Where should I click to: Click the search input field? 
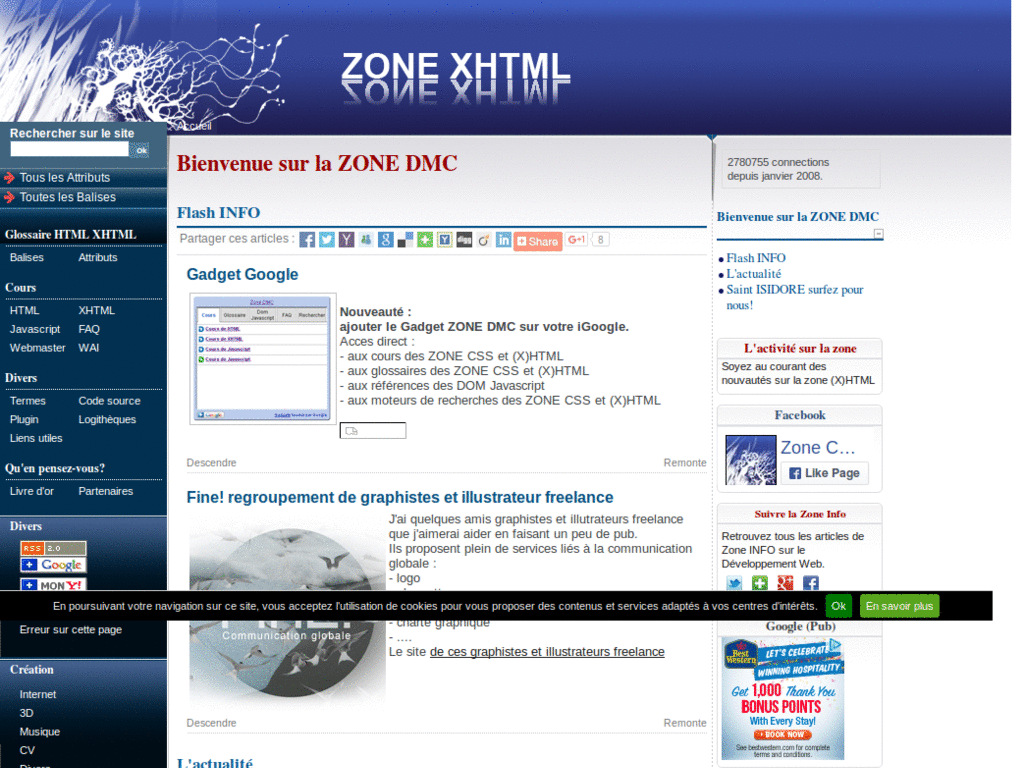69,150
